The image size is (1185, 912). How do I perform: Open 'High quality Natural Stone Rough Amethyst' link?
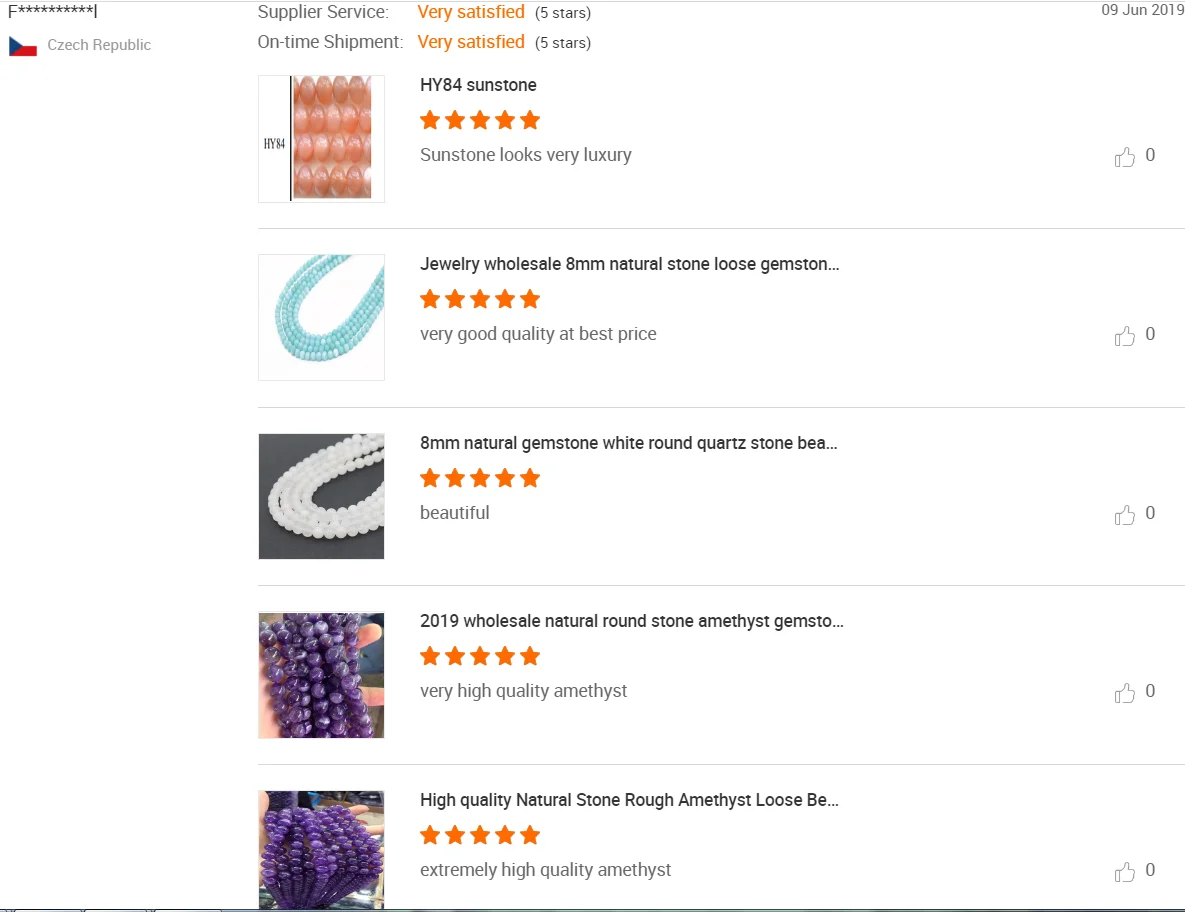629,800
